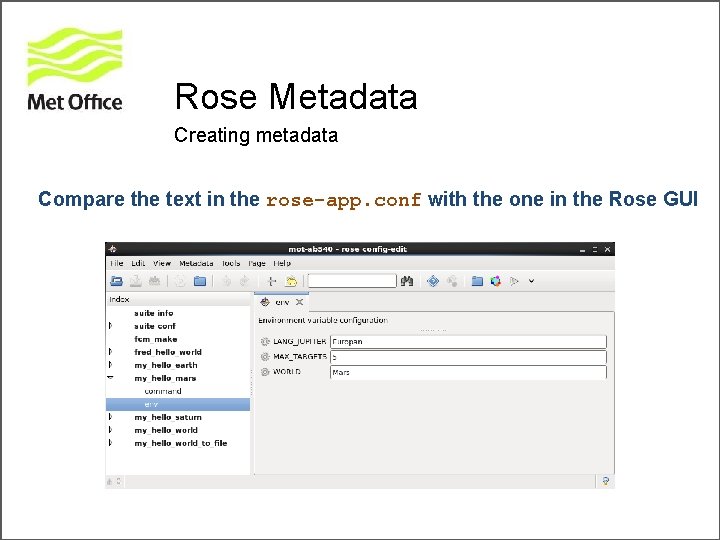Image resolution: width=720 pixels, height=540 pixels.
Task: Click the LANG_JUPITER gear options icon
Action: [x=265, y=342]
